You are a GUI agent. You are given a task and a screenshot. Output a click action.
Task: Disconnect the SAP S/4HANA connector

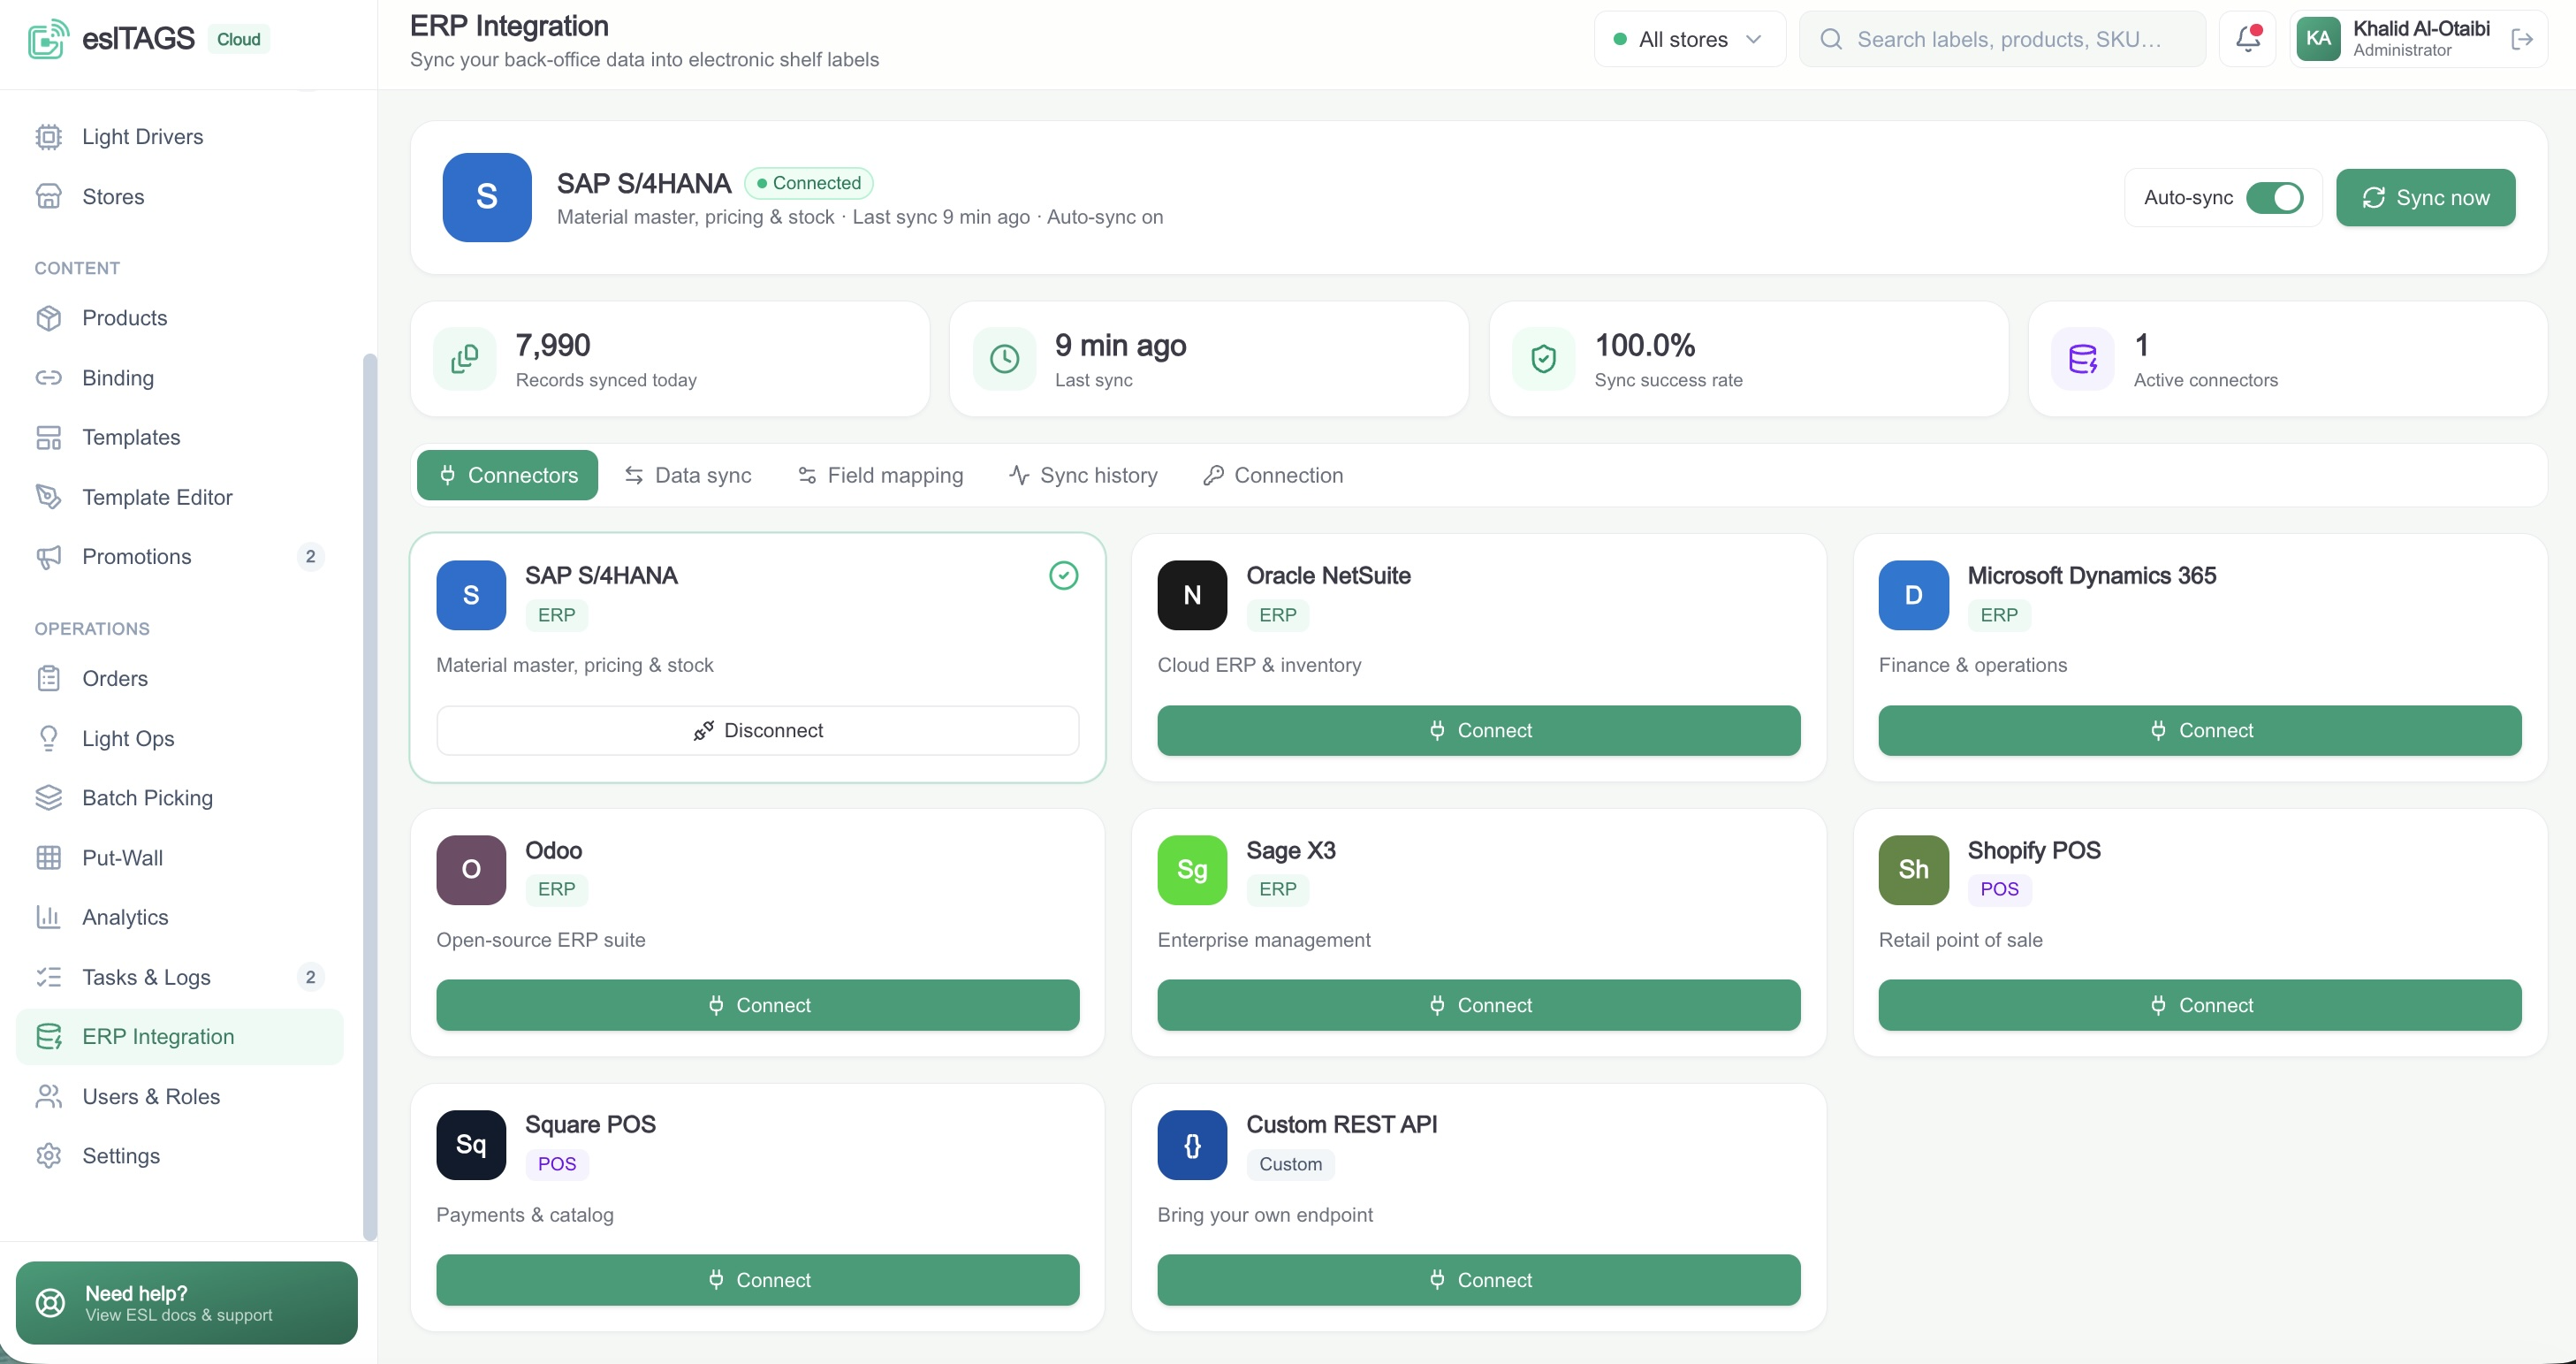(758, 731)
